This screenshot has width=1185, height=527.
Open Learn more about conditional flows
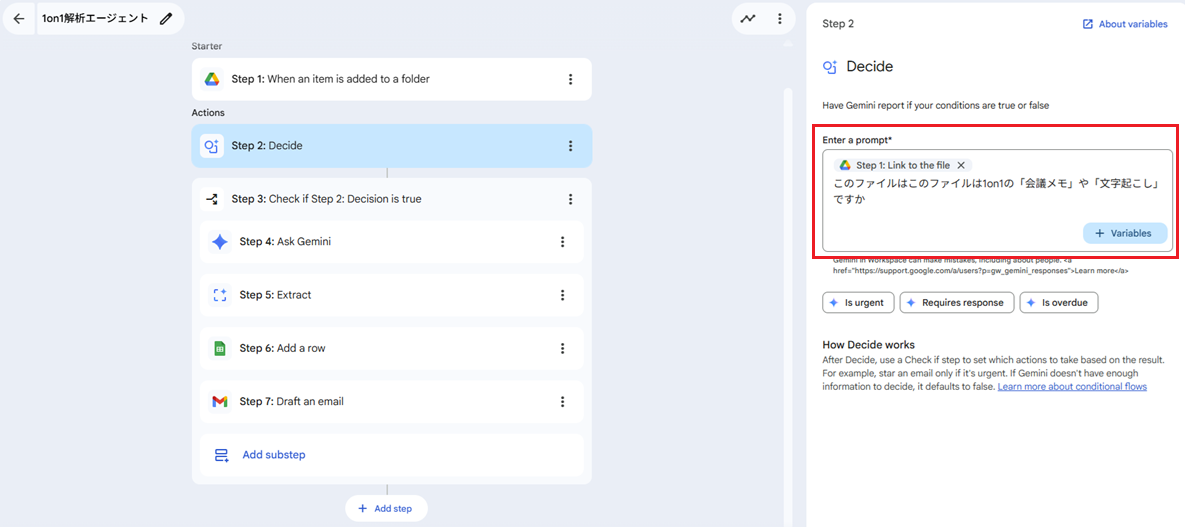point(1071,387)
